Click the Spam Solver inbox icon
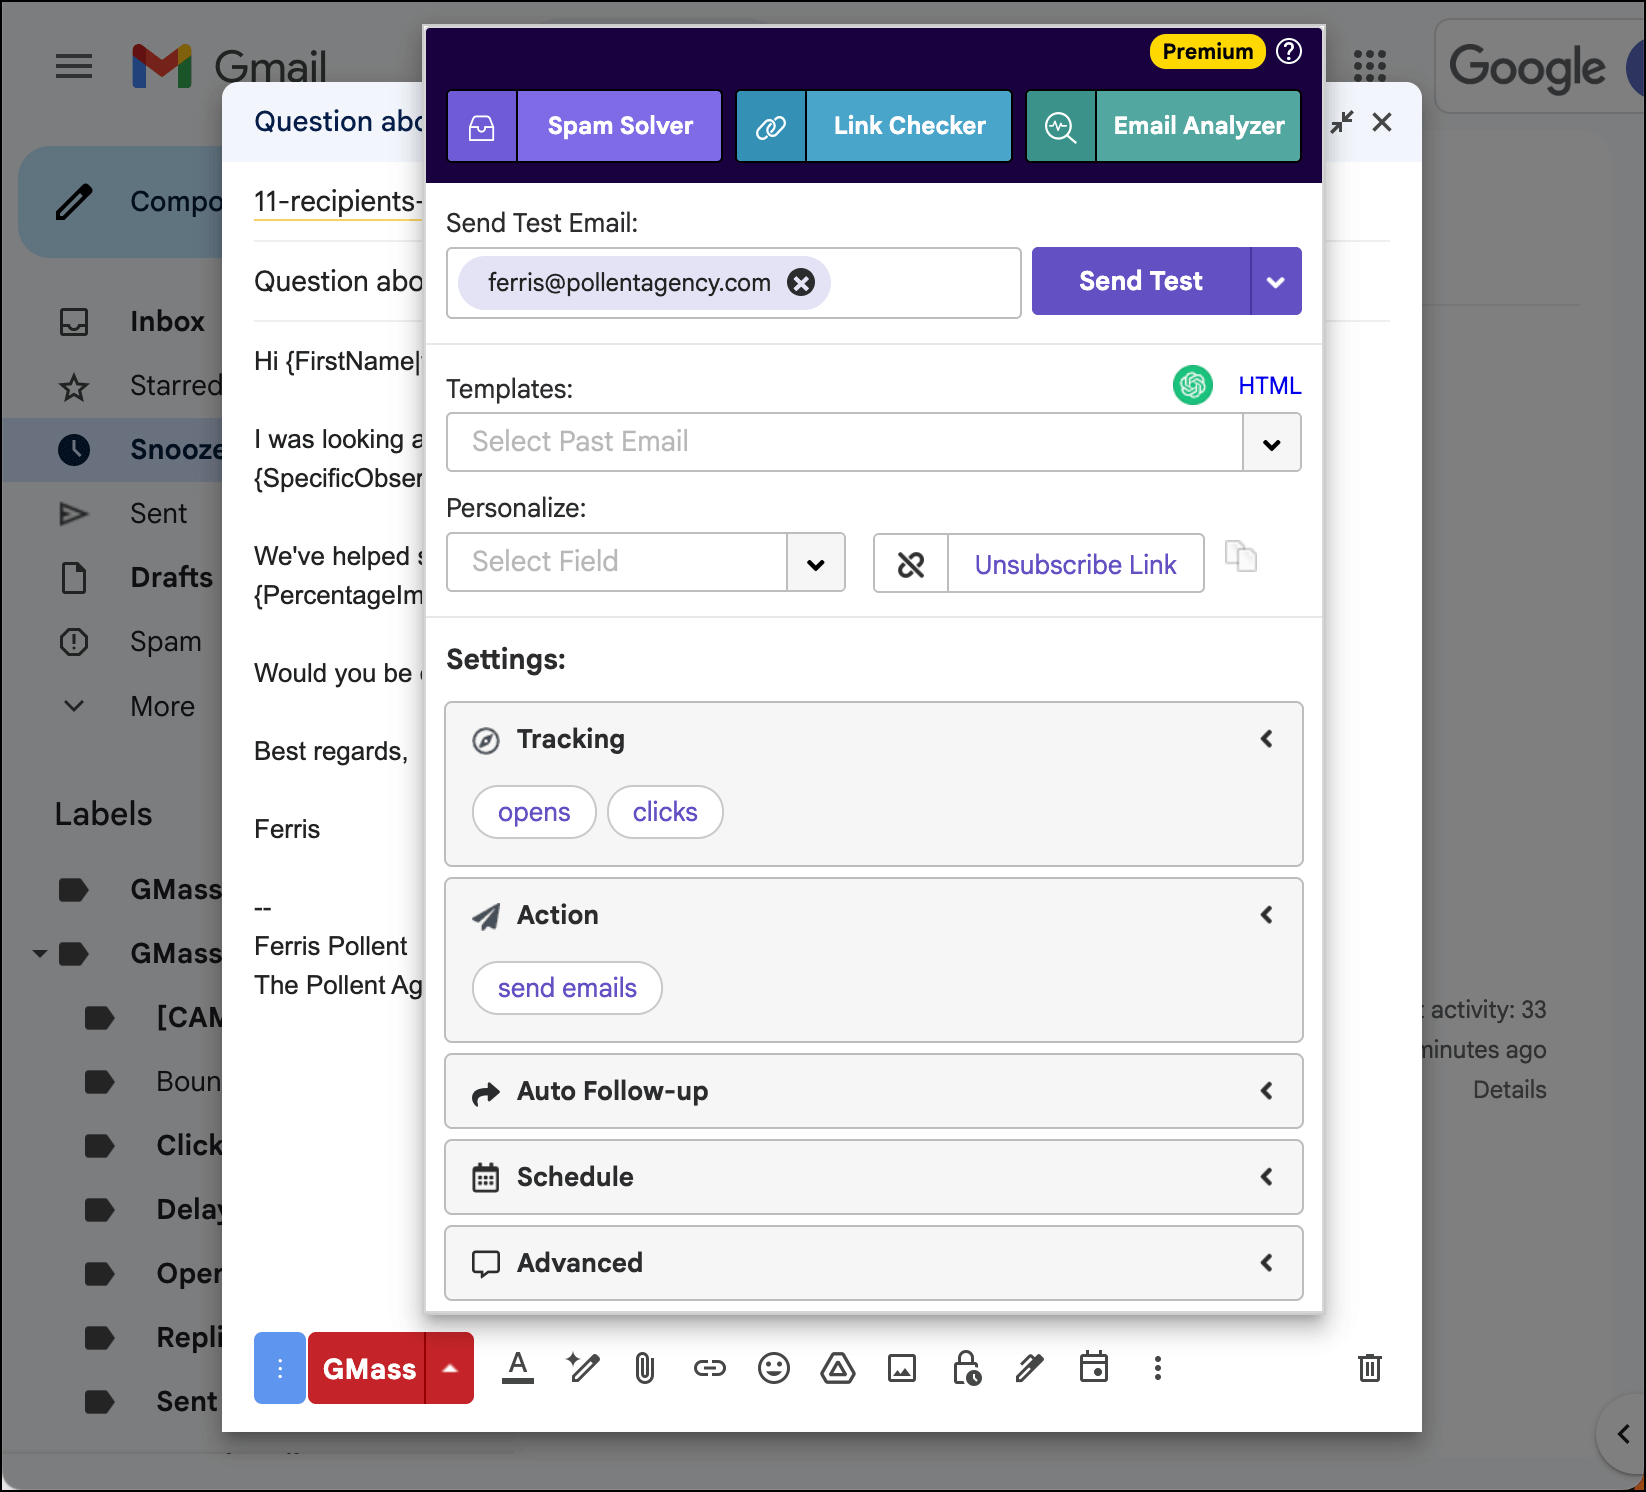The width and height of the screenshot is (1646, 1492). [x=482, y=126]
